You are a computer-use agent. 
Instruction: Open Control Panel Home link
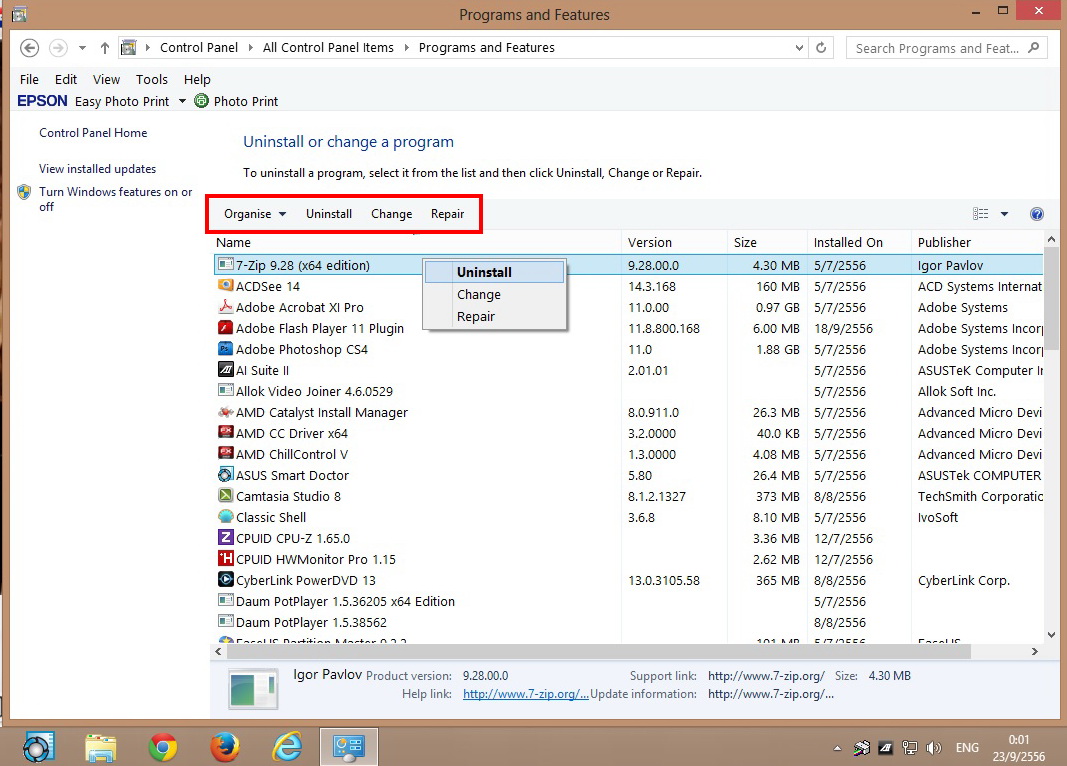(x=93, y=133)
